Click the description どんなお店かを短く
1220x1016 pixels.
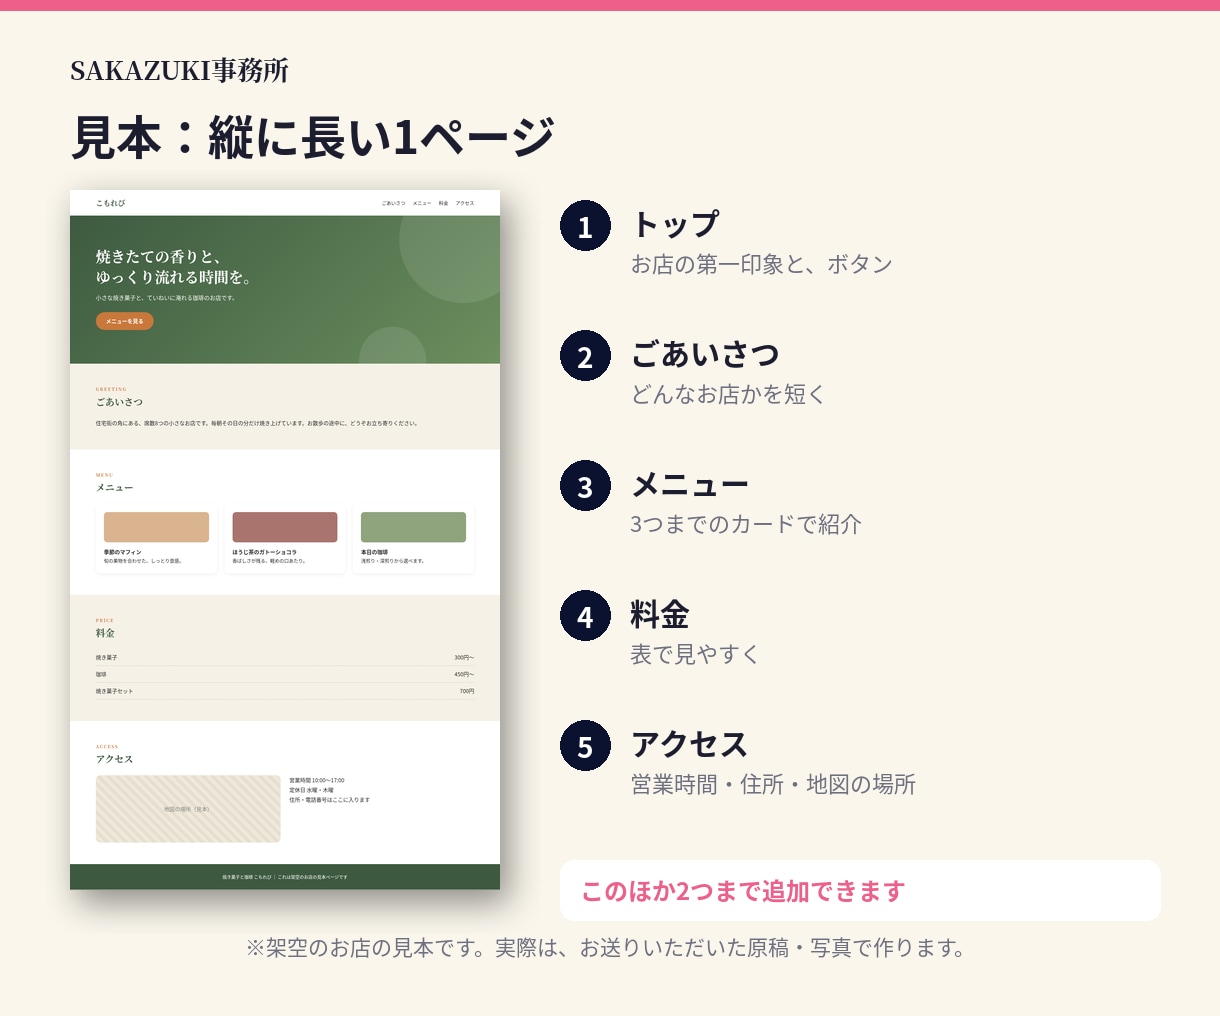click(x=728, y=394)
